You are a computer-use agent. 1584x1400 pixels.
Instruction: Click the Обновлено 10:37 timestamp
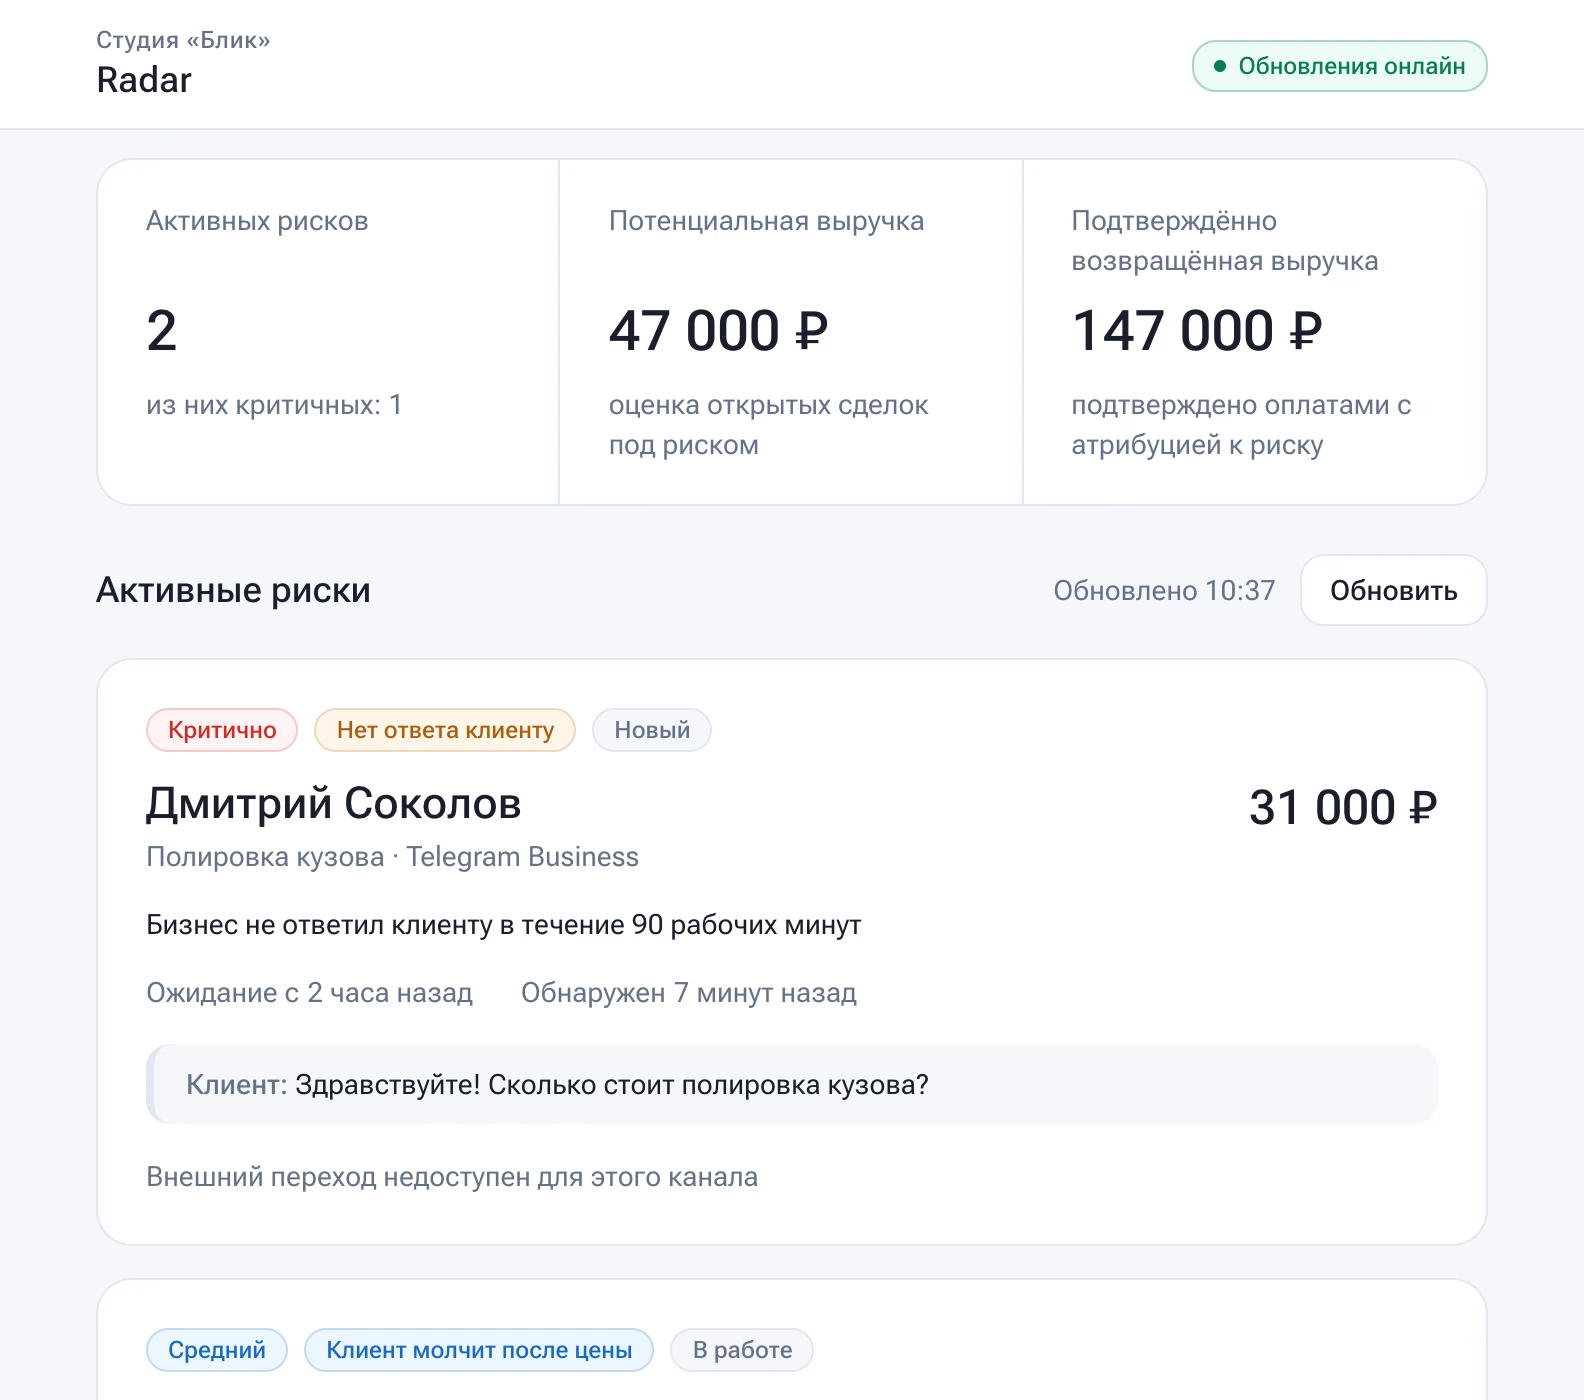[1164, 590]
